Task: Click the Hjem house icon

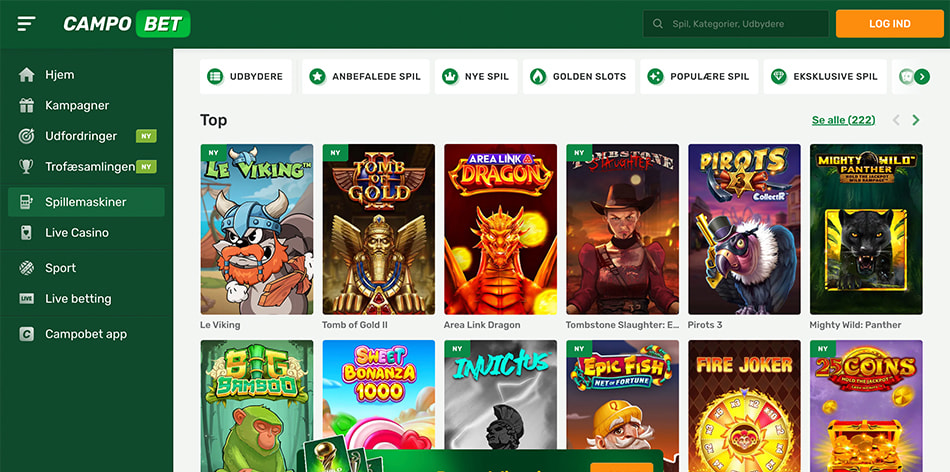Action: click(x=27, y=75)
